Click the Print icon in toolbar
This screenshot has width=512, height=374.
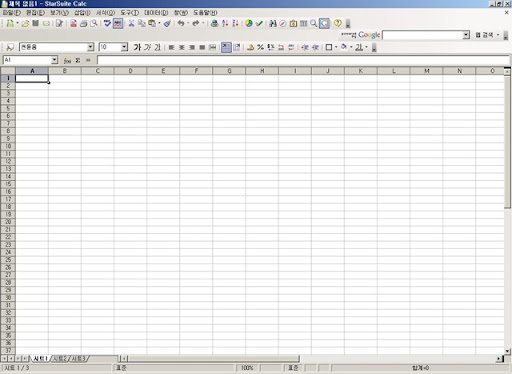(84, 23)
